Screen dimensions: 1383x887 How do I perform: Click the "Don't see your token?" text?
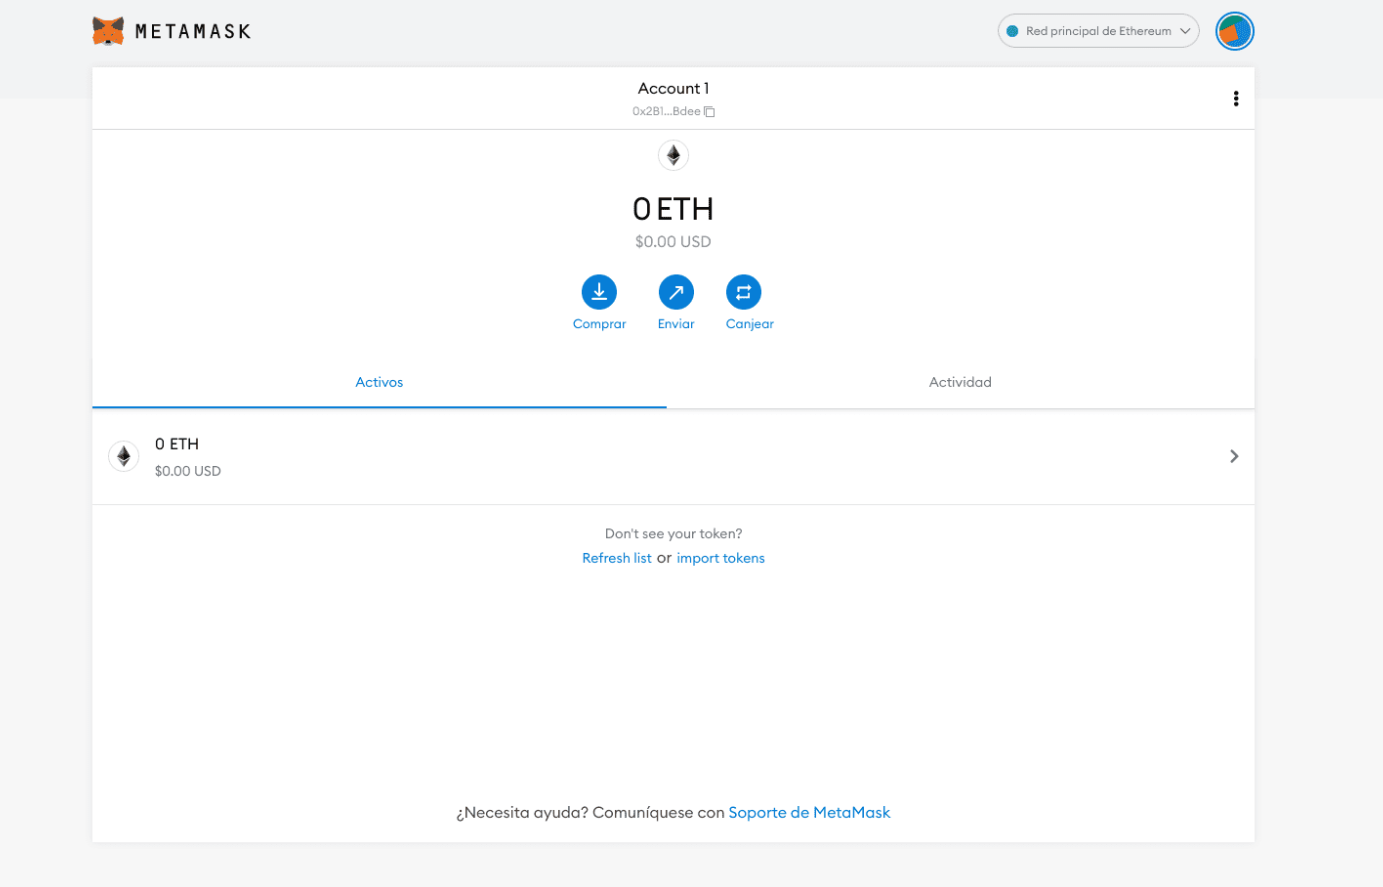(674, 534)
